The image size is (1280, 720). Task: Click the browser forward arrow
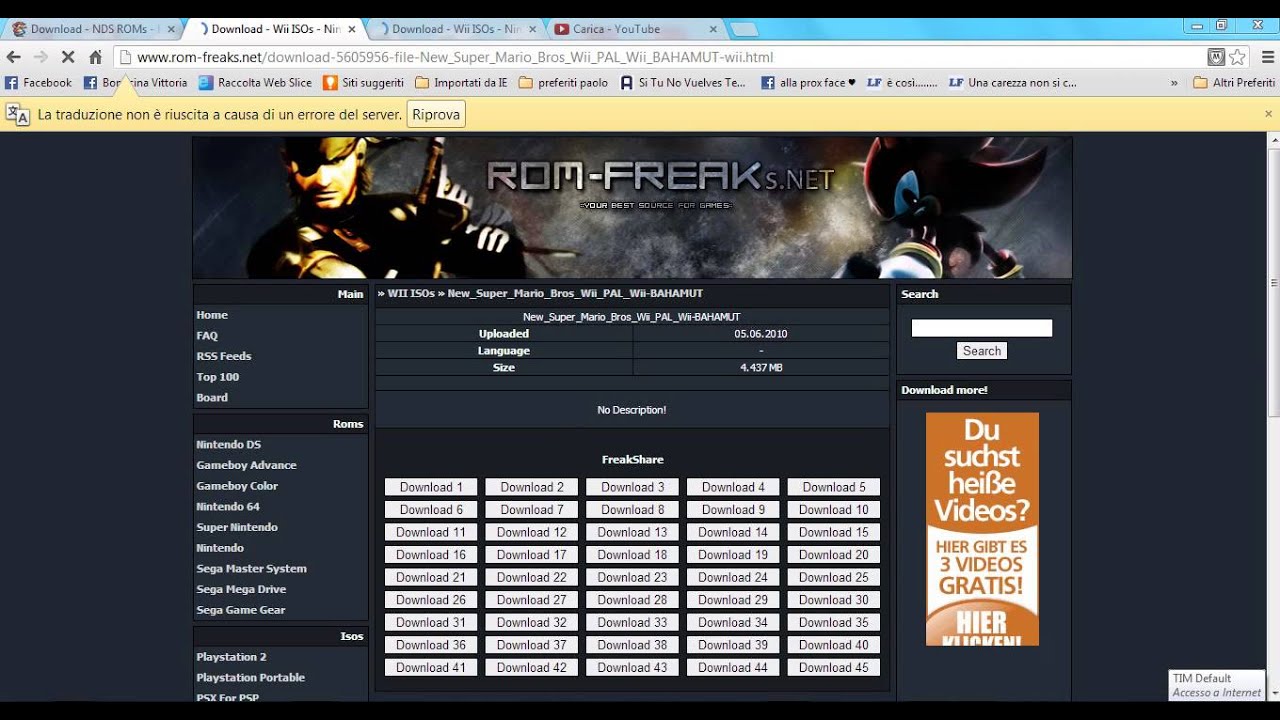[41, 57]
